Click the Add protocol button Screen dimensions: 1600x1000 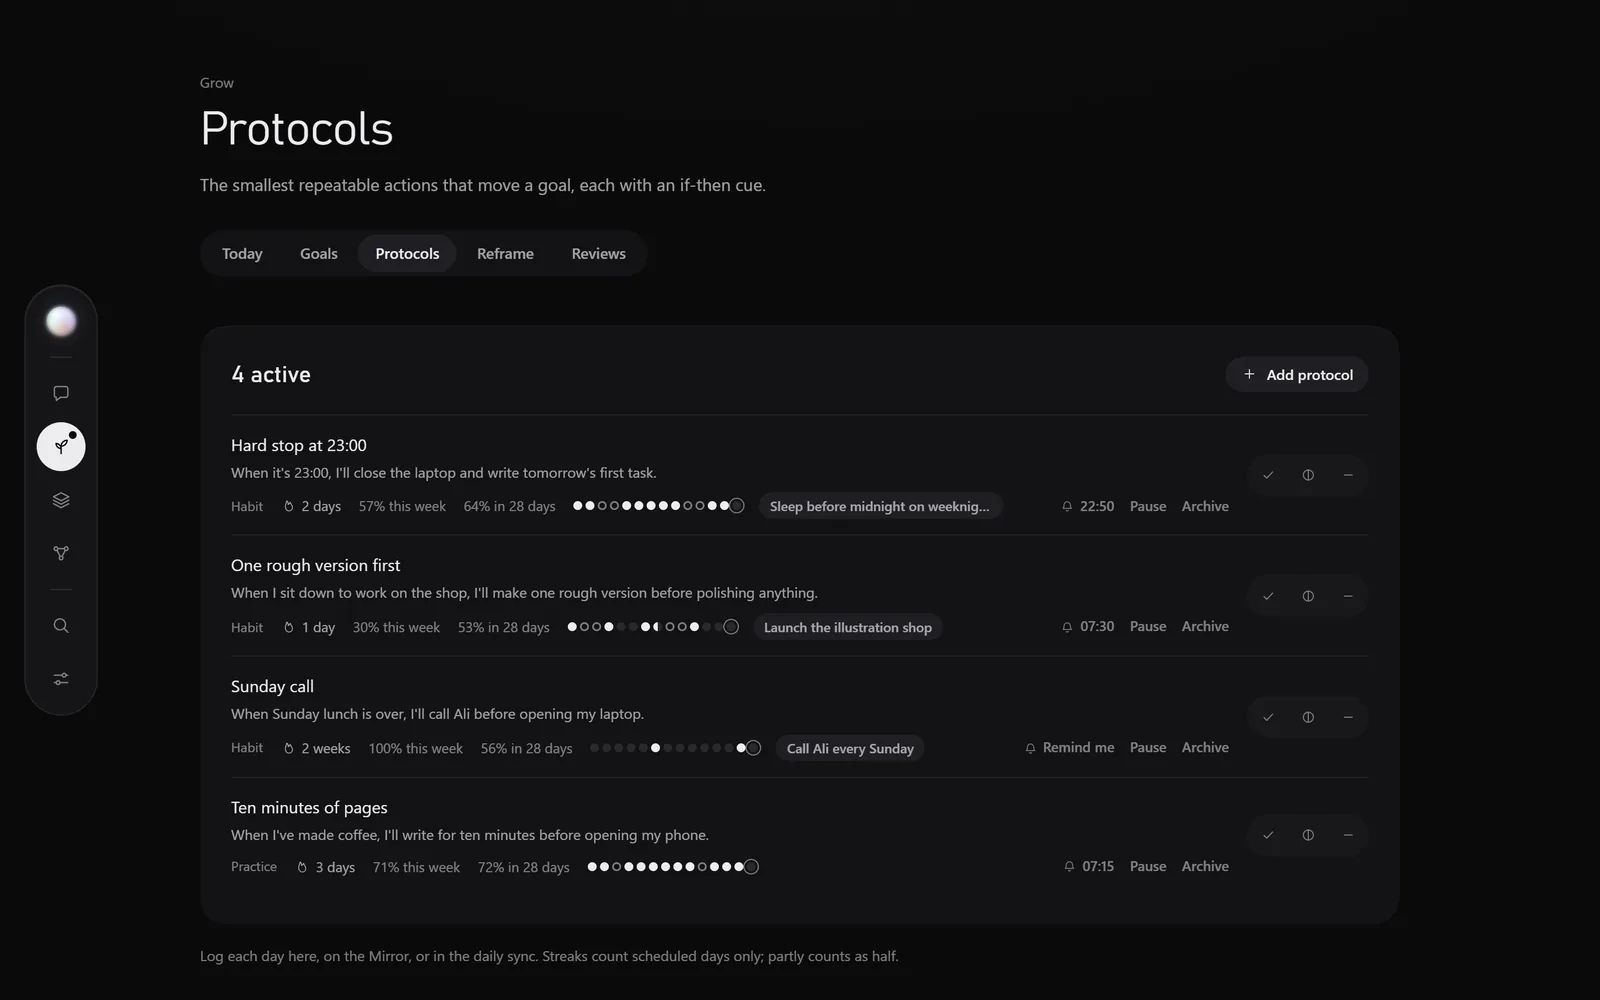click(1297, 374)
